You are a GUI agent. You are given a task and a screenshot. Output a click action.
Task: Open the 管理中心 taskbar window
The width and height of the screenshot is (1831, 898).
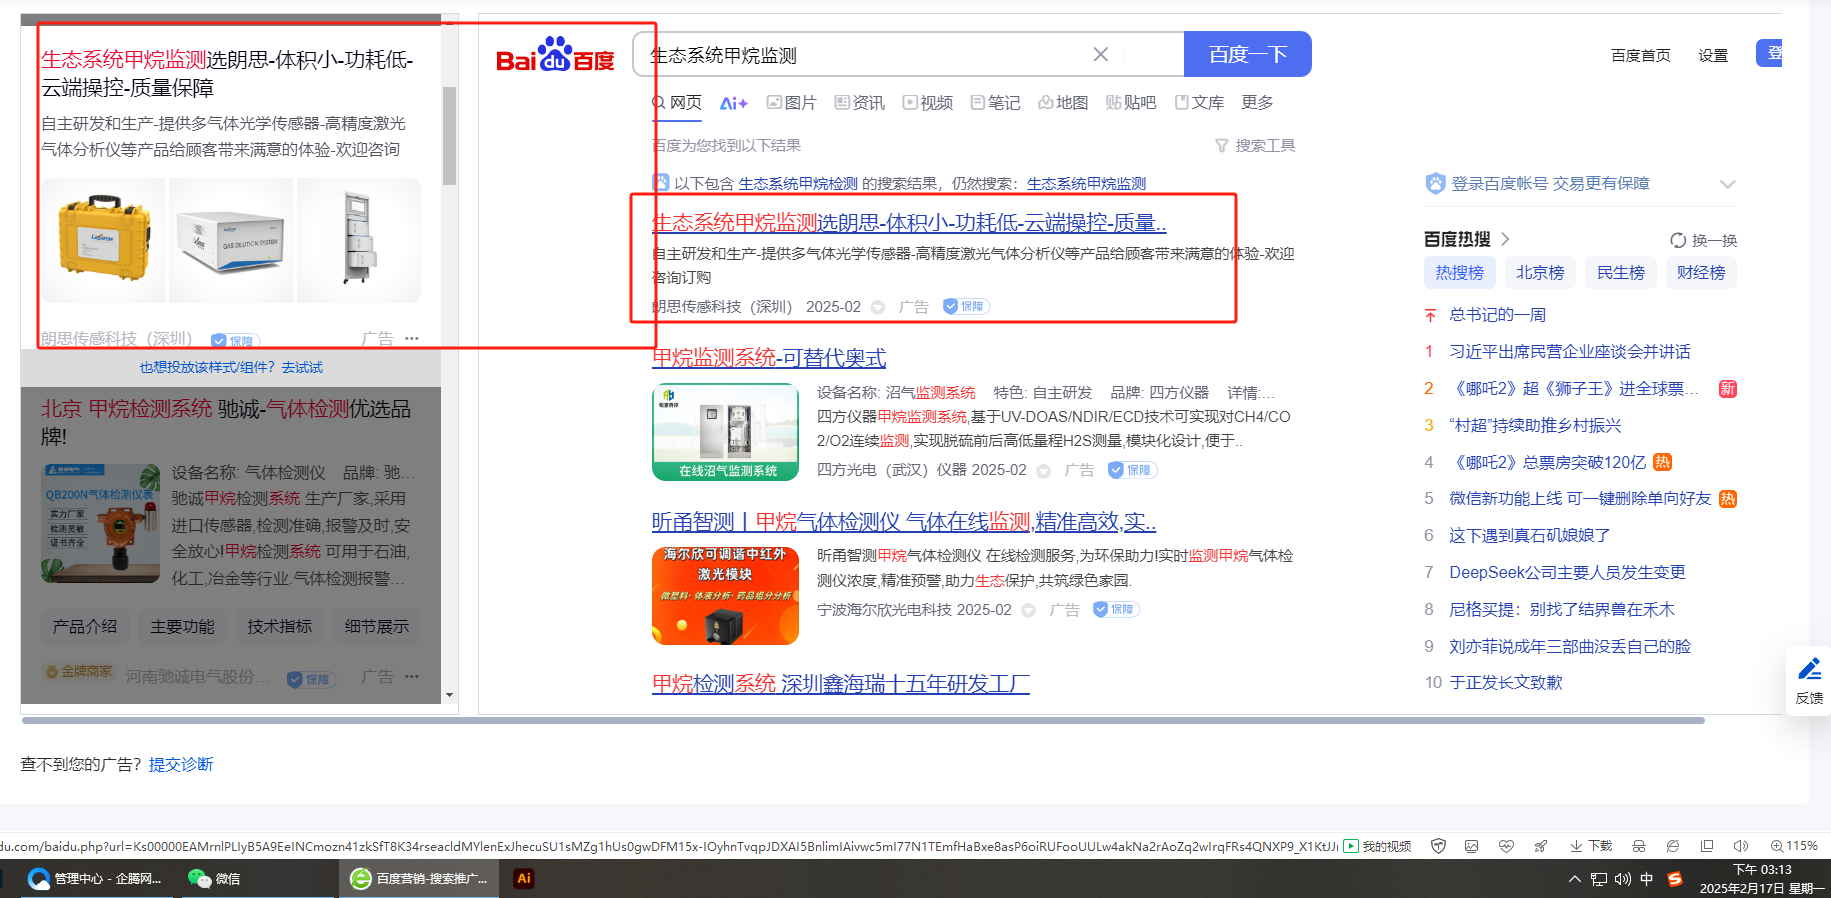95,878
